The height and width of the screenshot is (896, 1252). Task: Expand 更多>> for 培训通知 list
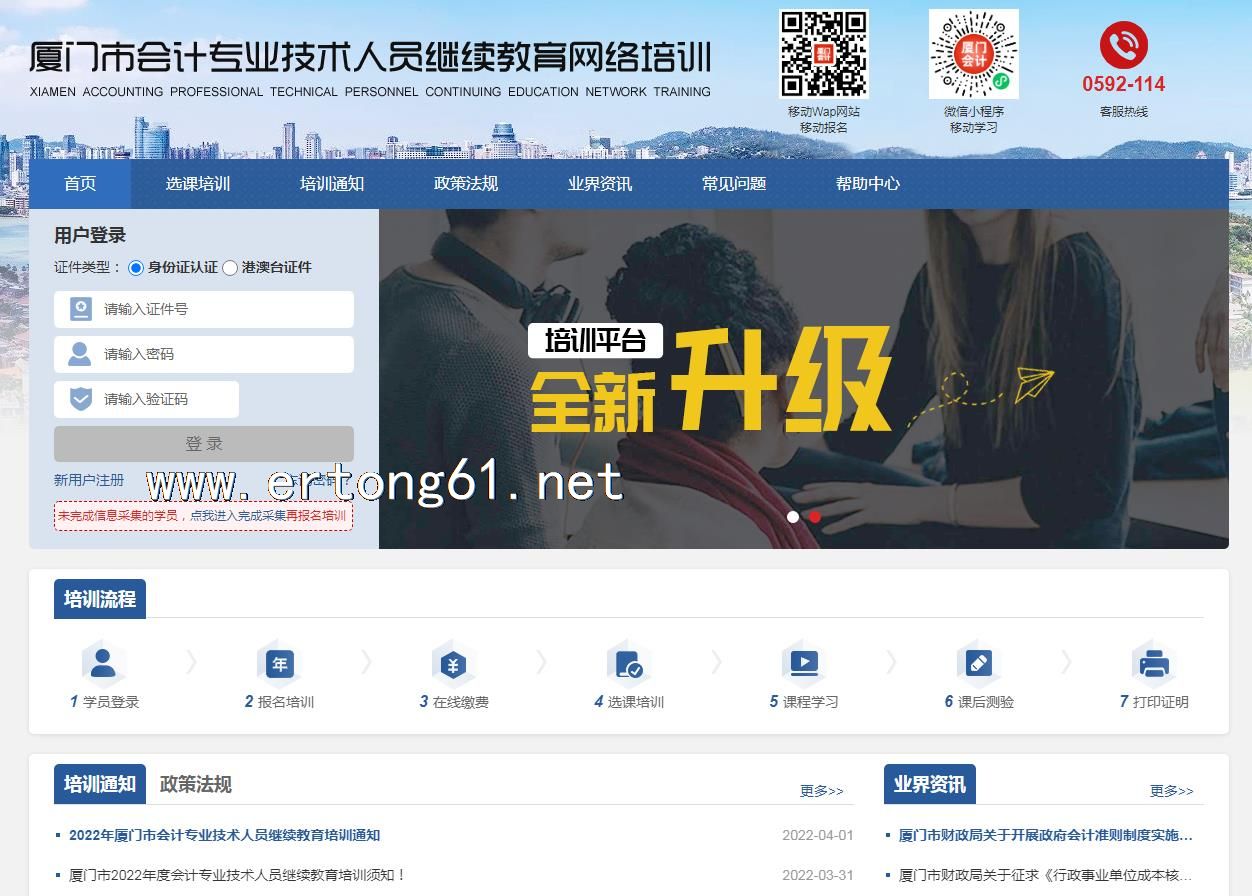[x=821, y=791]
